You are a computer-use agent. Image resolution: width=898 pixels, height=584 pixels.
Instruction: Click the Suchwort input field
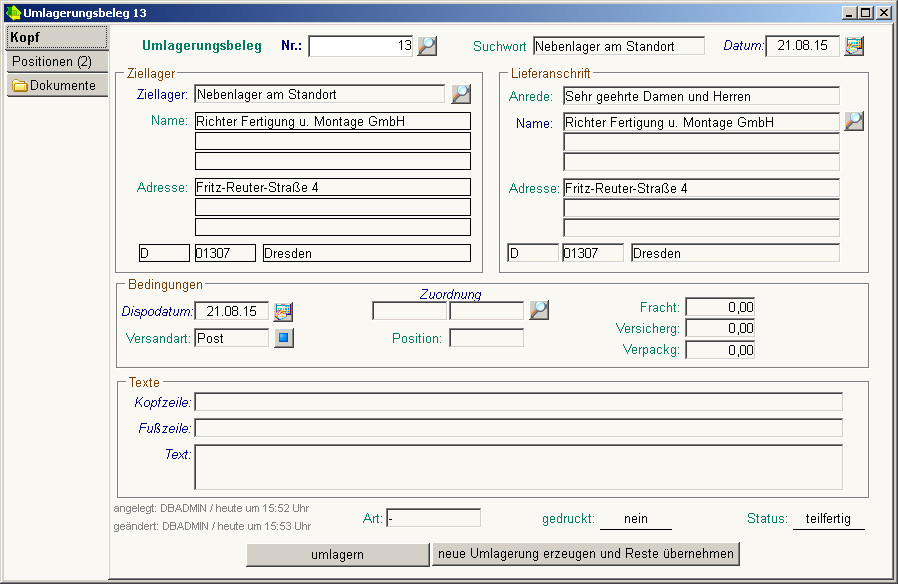point(619,46)
